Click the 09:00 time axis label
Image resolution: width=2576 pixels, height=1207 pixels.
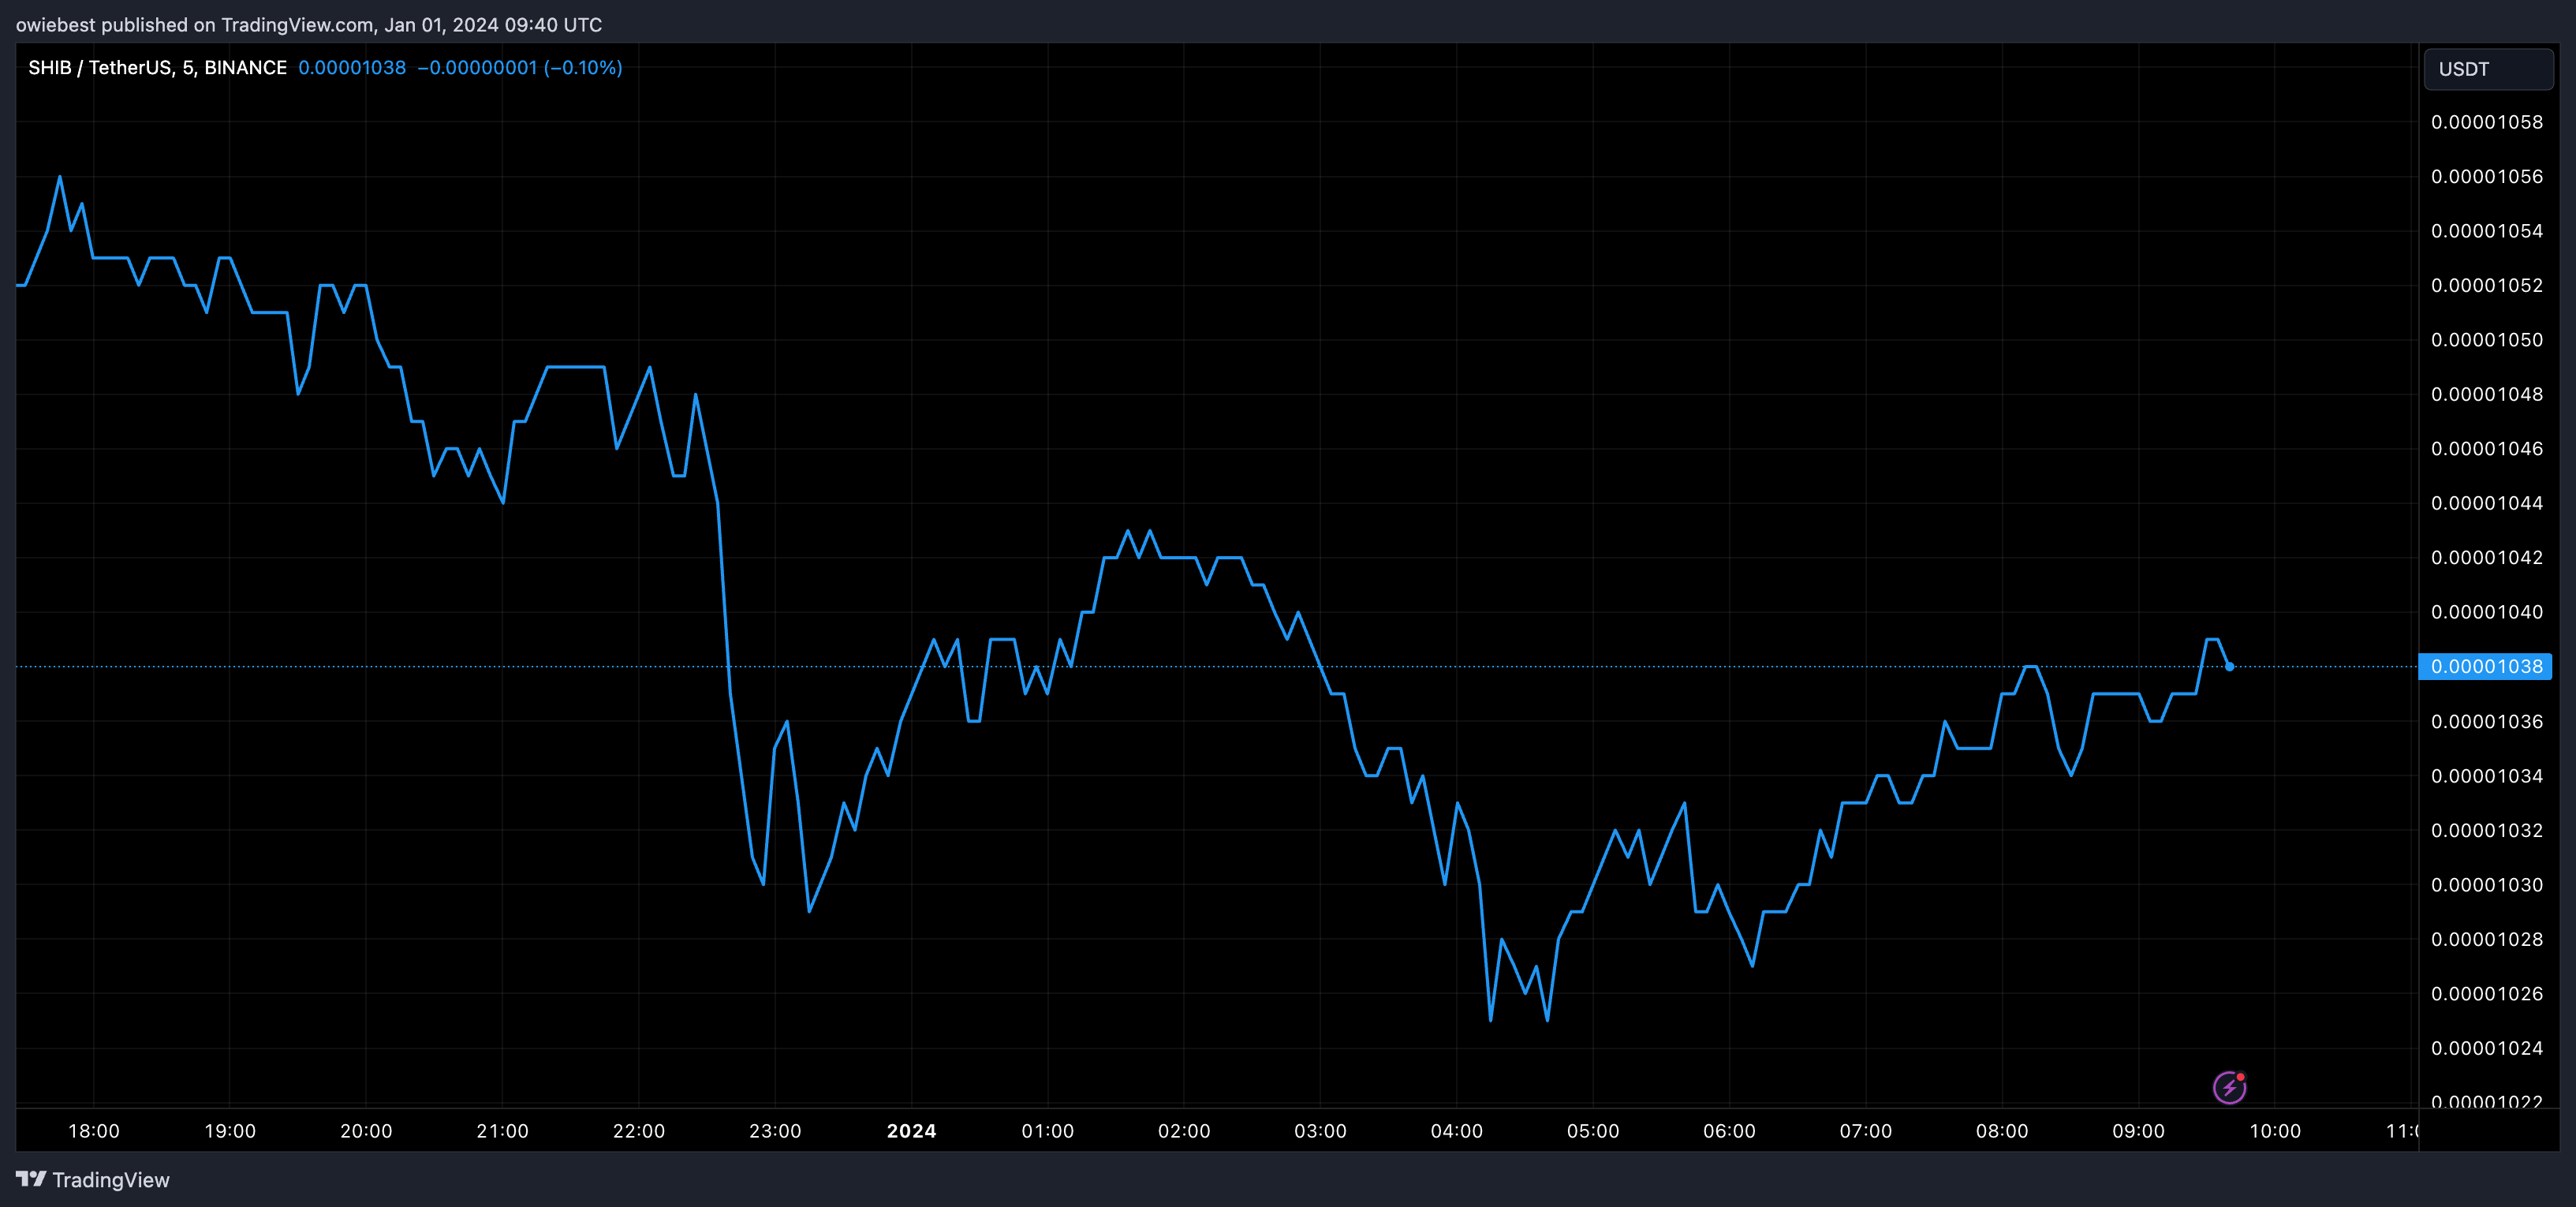2138,1131
